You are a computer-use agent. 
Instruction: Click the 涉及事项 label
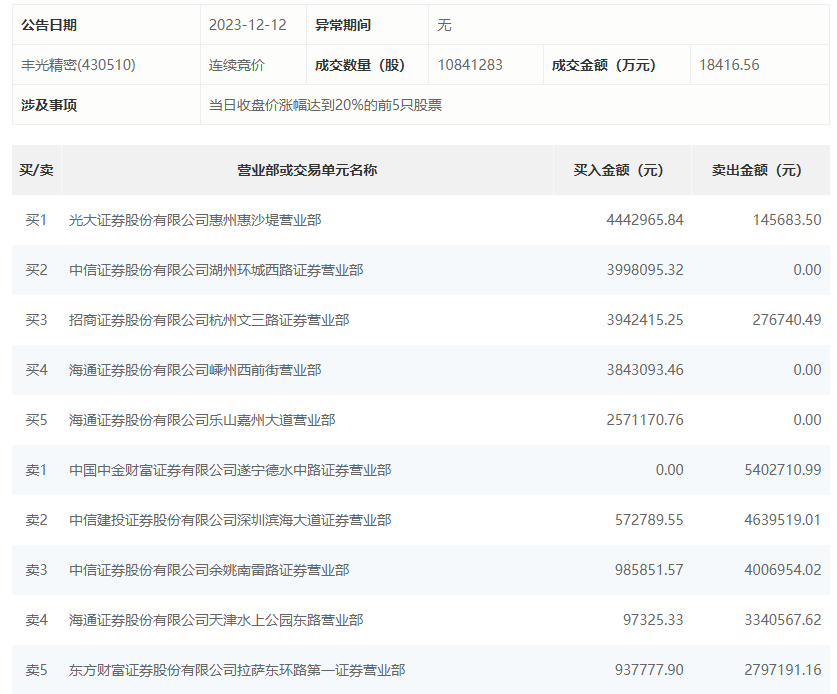pos(49,105)
